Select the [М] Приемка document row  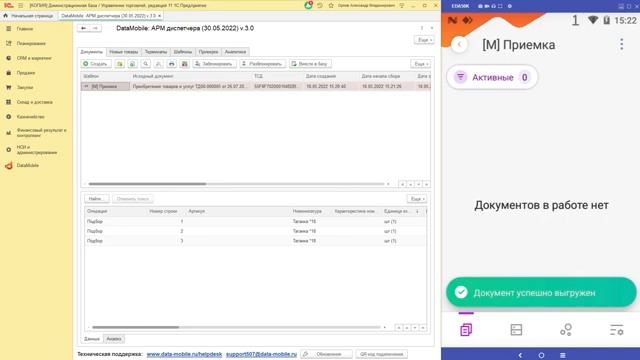[x=256, y=87]
